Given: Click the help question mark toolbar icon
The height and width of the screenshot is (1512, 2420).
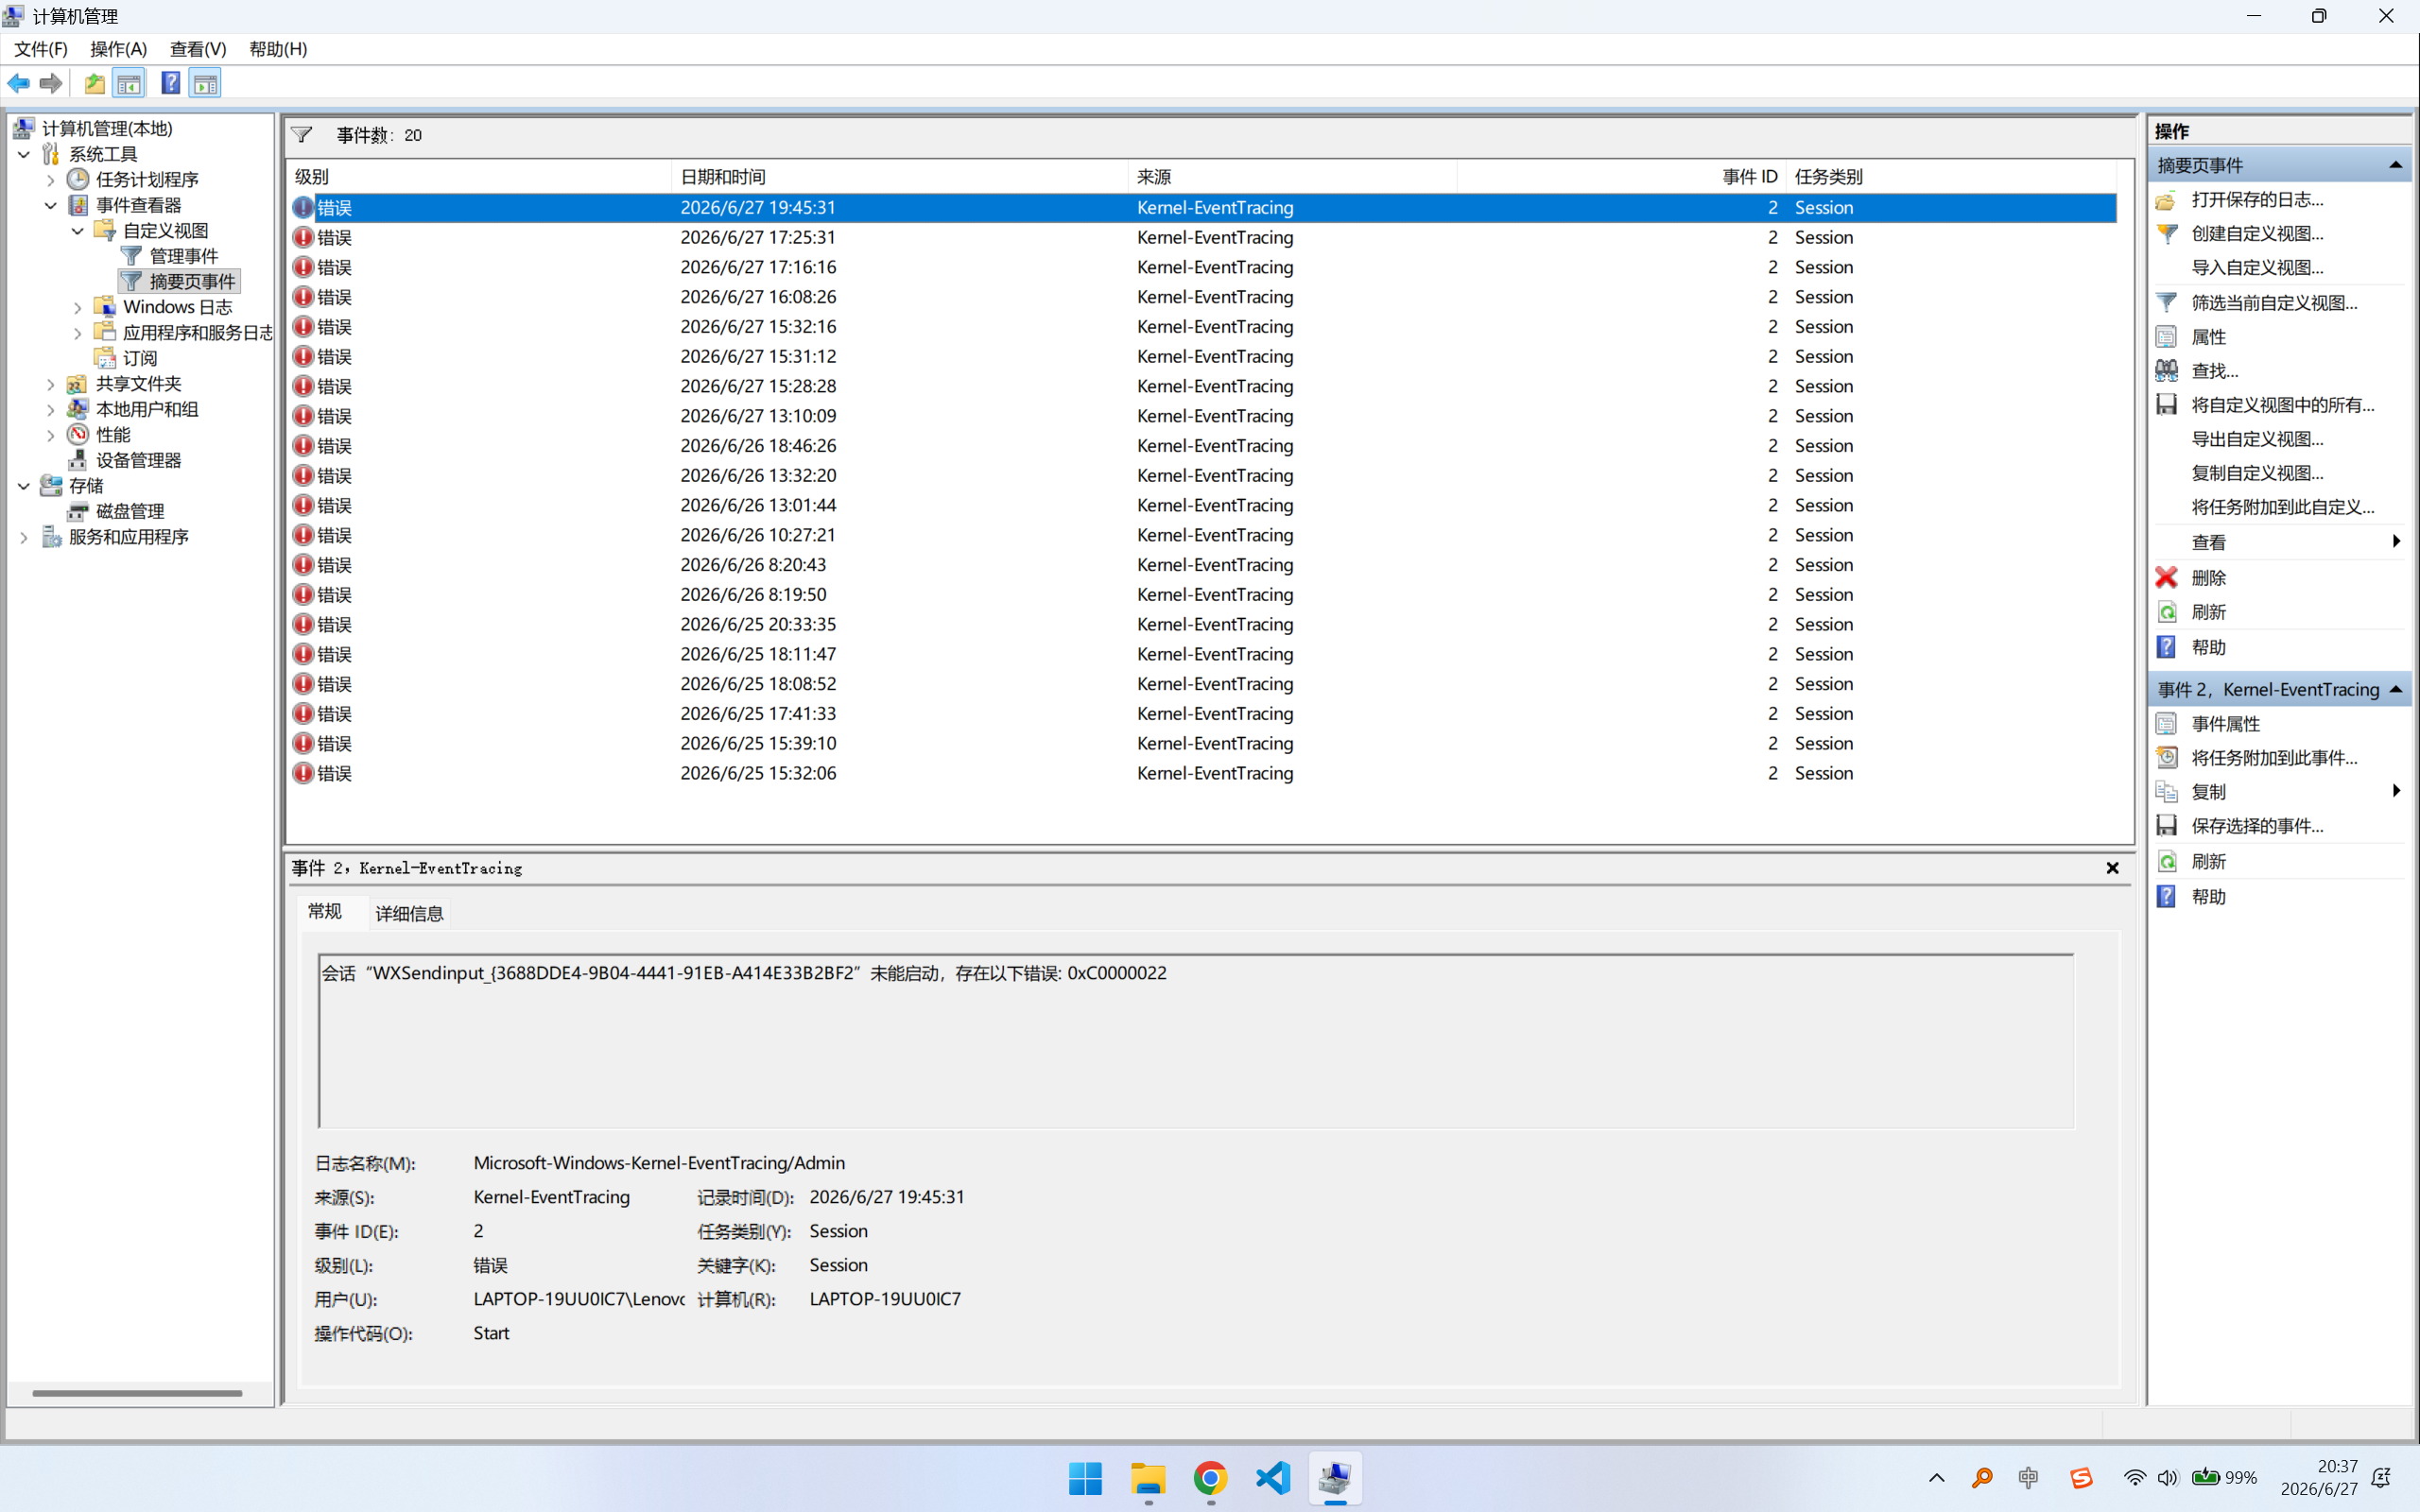Looking at the screenshot, I should [x=171, y=83].
